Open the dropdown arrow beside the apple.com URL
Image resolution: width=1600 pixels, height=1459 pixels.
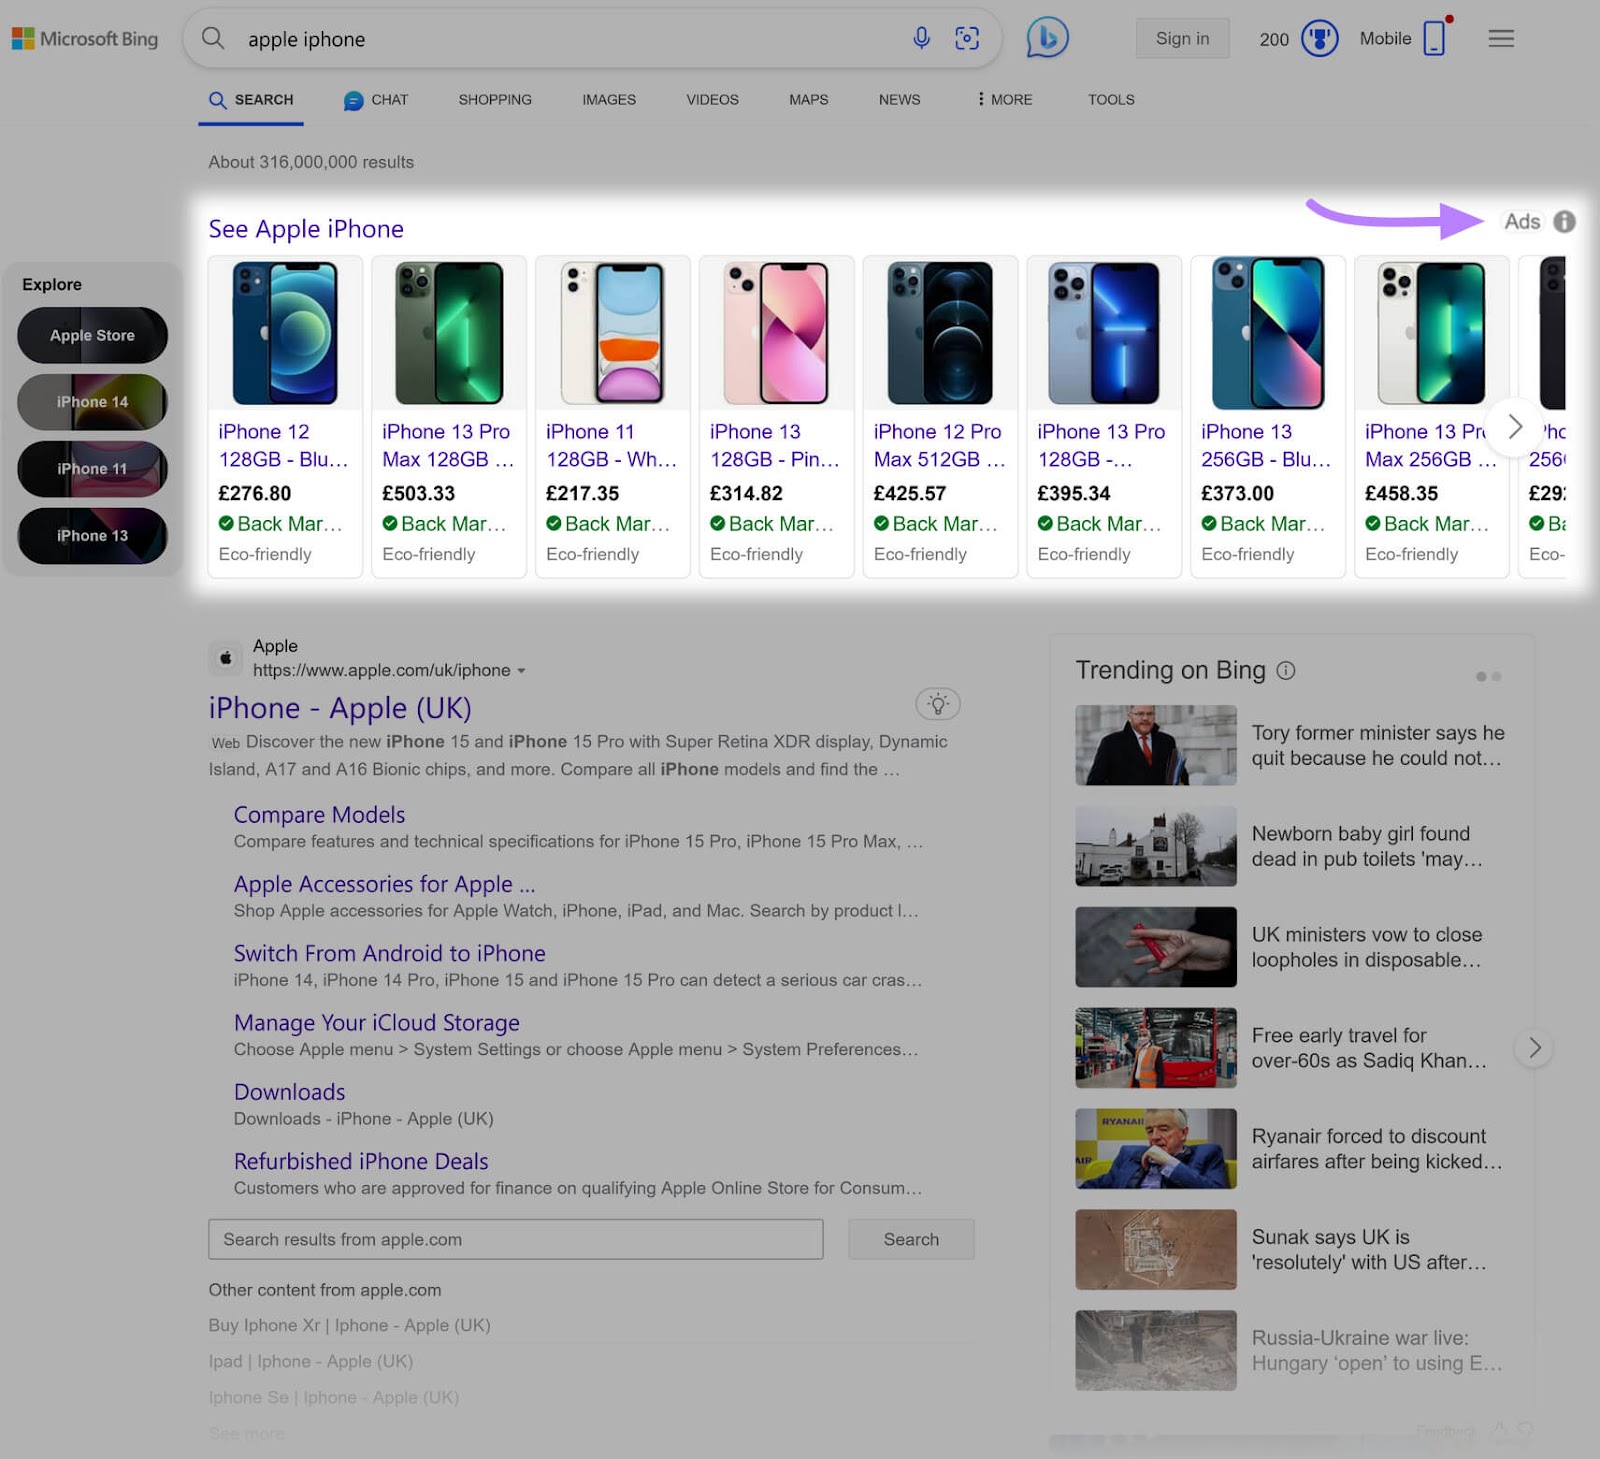tap(522, 671)
